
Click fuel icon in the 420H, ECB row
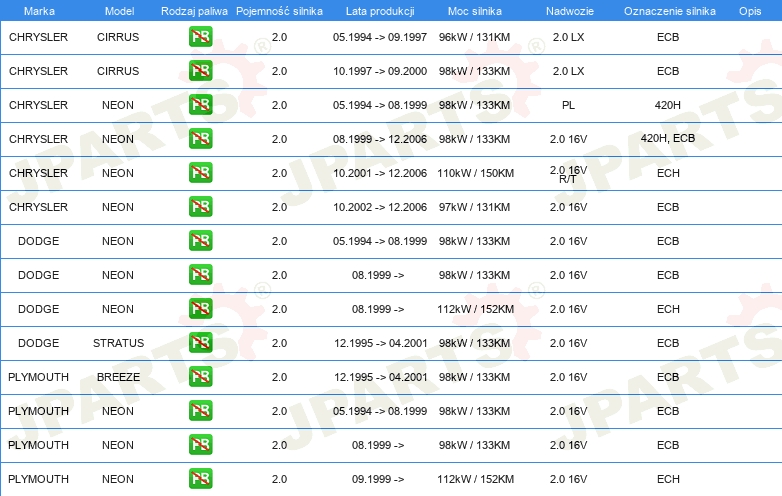[x=200, y=139]
